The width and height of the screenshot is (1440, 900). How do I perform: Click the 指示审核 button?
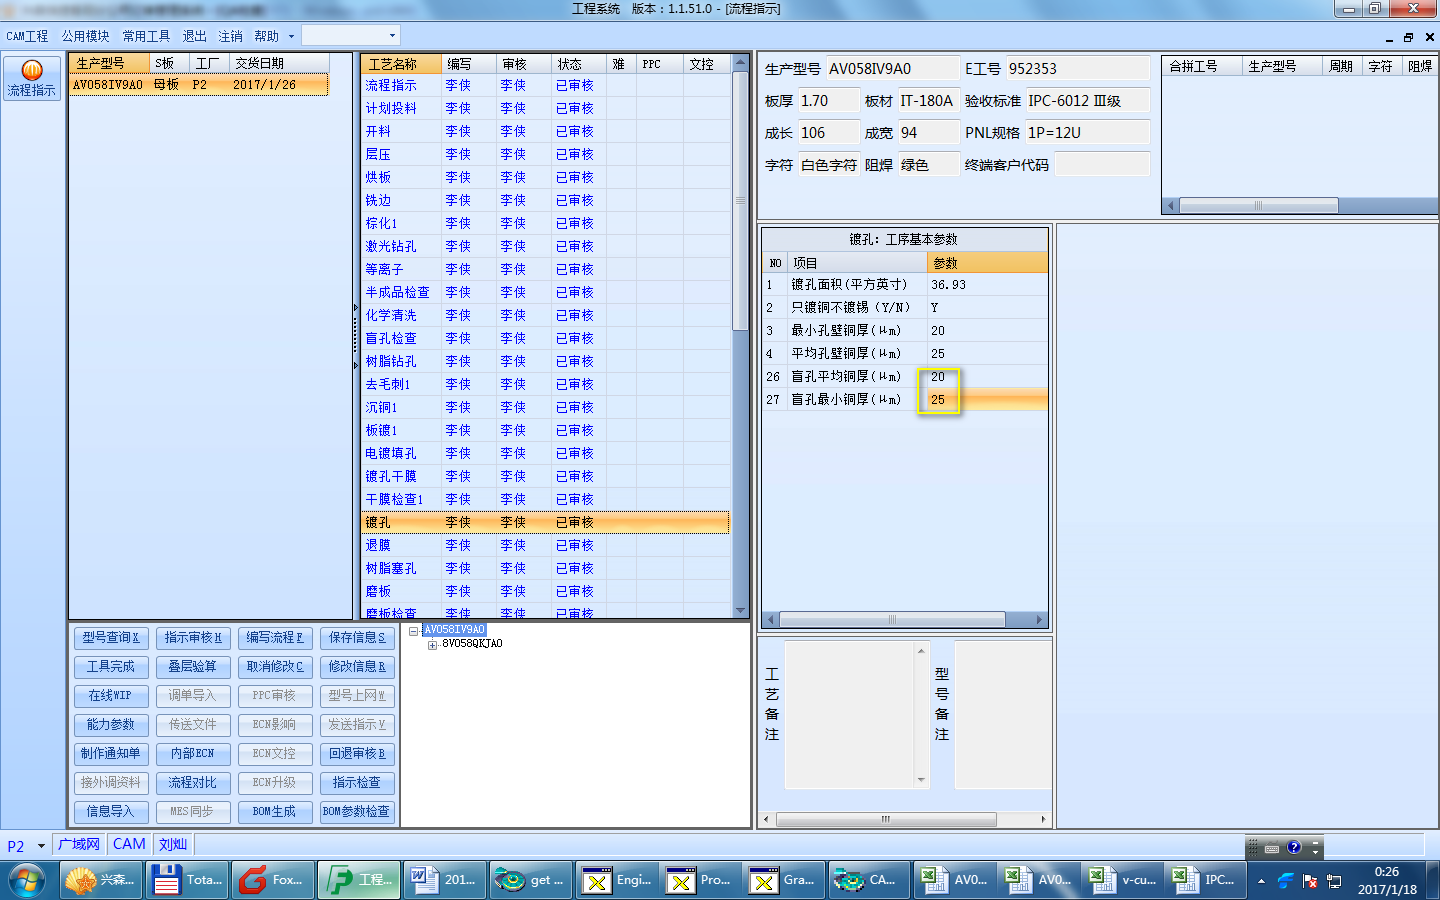193,637
